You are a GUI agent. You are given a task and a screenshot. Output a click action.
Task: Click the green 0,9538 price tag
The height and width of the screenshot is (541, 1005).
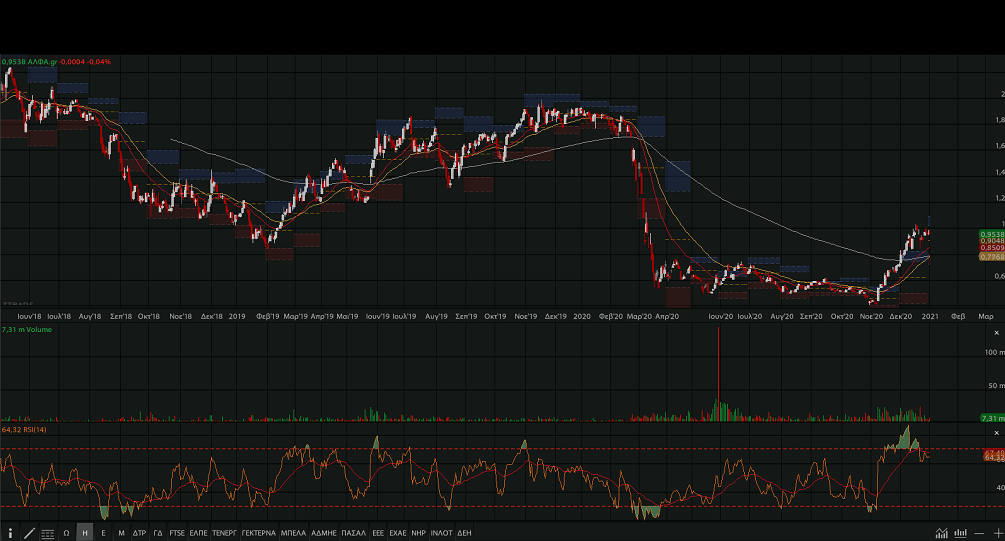click(991, 234)
